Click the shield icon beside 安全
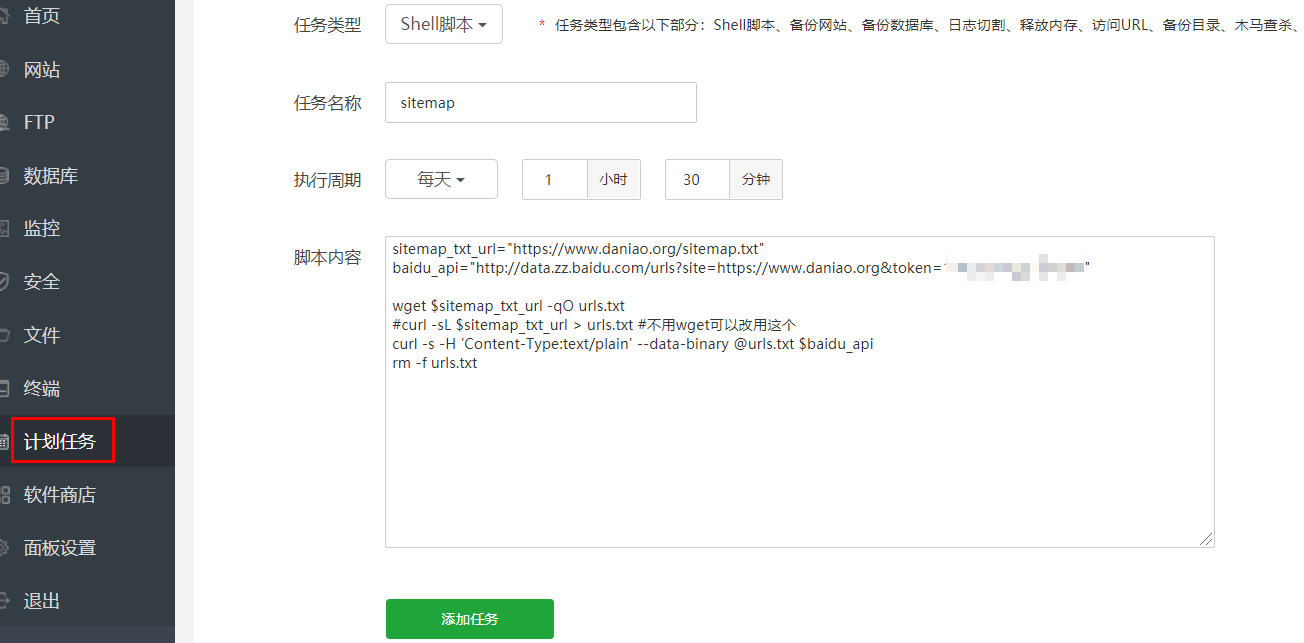Screen dimensions: 1304x643 point(4,282)
